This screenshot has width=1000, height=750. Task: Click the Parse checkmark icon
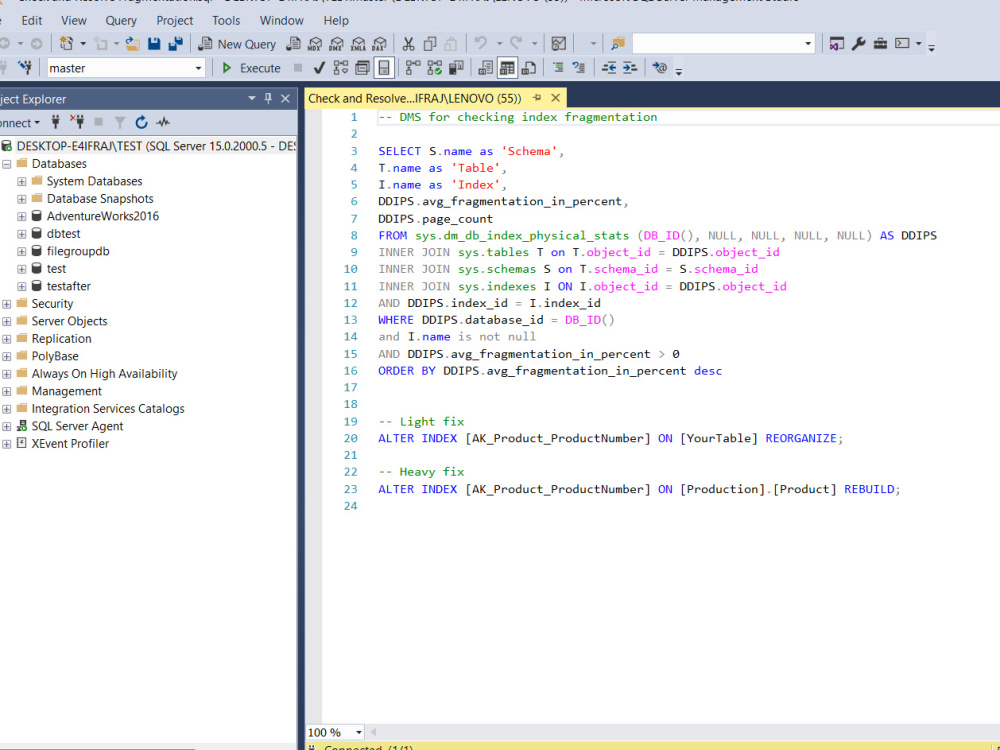tap(320, 68)
